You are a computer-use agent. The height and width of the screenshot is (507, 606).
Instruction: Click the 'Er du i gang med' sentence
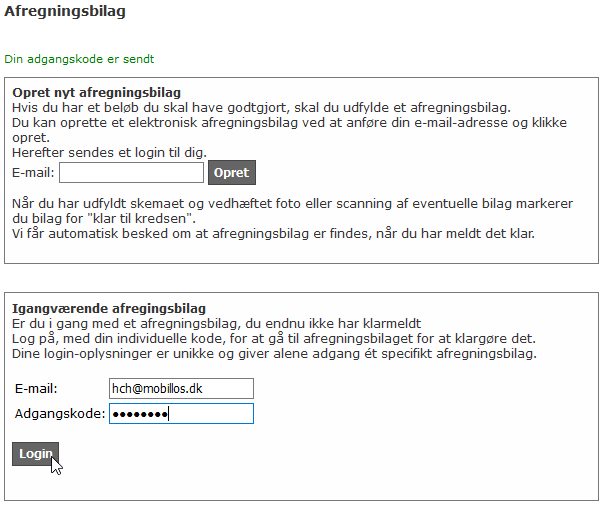pos(216,323)
